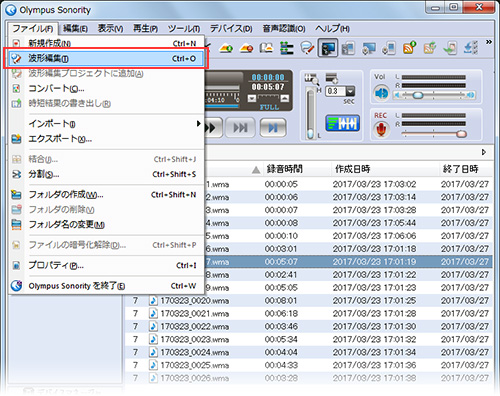This screenshot has height=396, width=500.
Task: Click the RSS feed with green badge icon
Action: click(410, 48)
